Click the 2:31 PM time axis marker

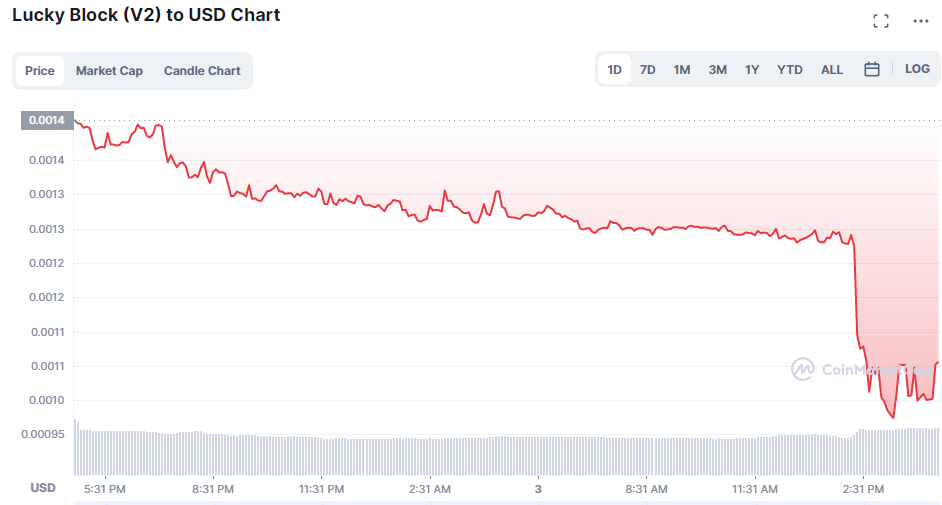[x=863, y=489]
